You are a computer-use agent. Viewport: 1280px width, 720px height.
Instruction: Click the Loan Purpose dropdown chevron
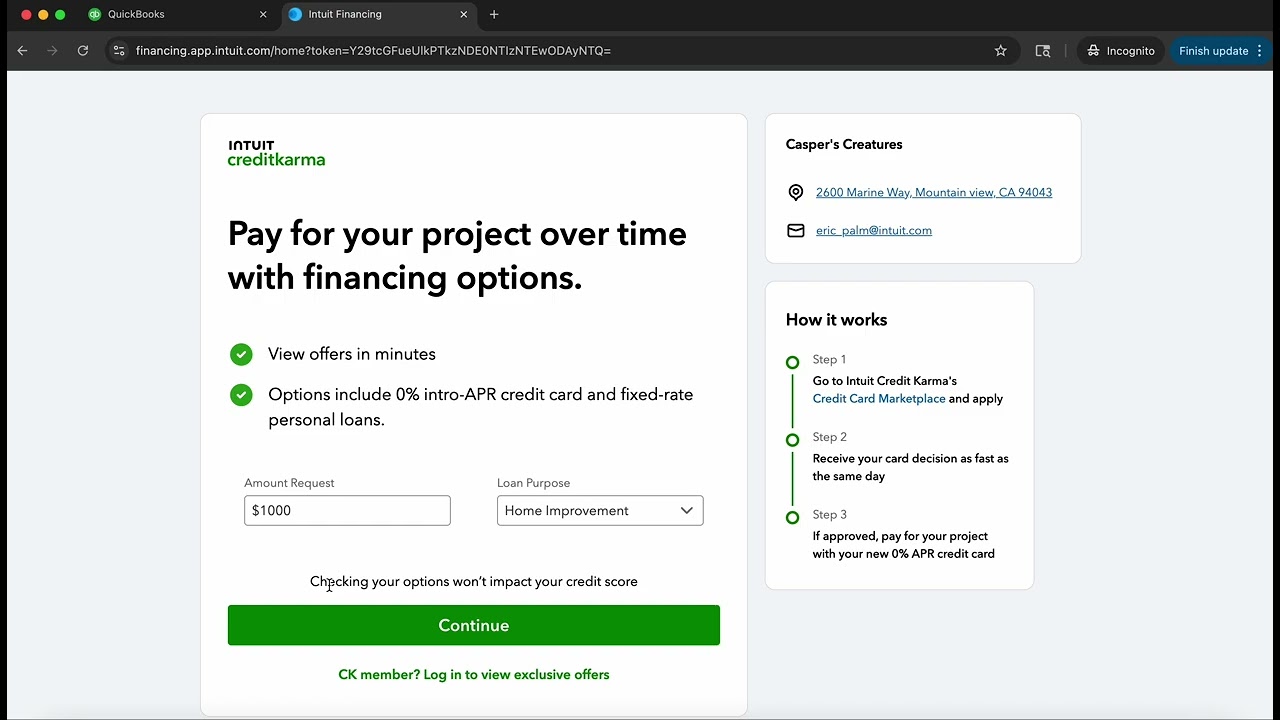point(687,511)
